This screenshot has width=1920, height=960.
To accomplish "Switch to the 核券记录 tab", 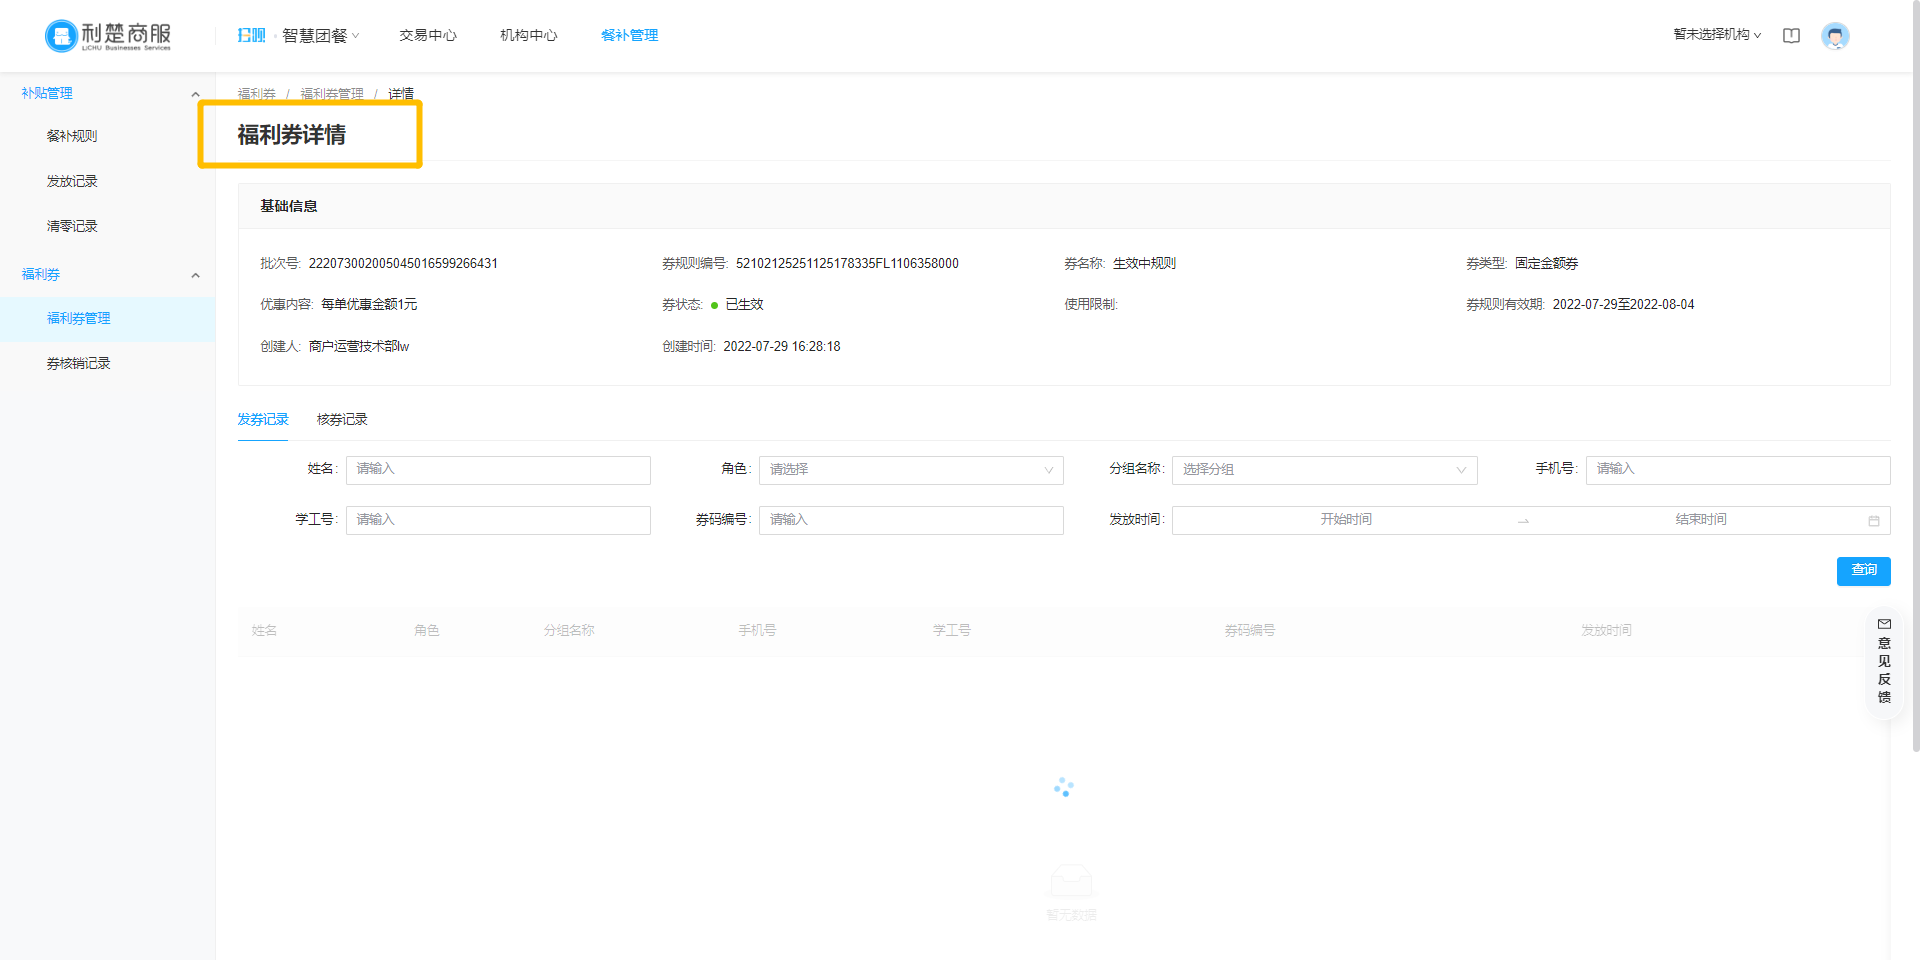I will tap(342, 420).
